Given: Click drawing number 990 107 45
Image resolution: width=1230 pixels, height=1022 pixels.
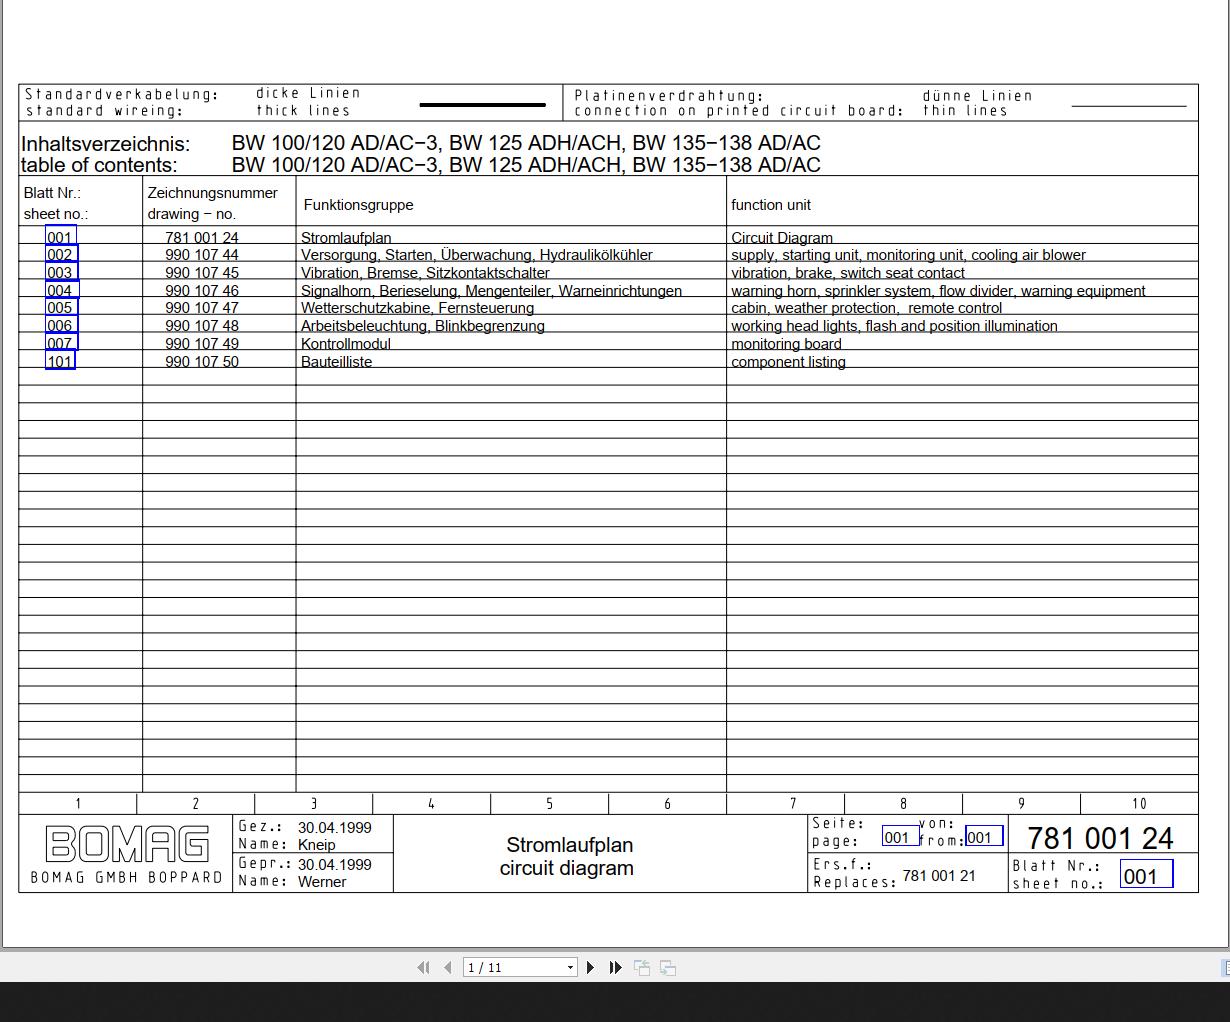Looking at the screenshot, I should click(202, 273).
